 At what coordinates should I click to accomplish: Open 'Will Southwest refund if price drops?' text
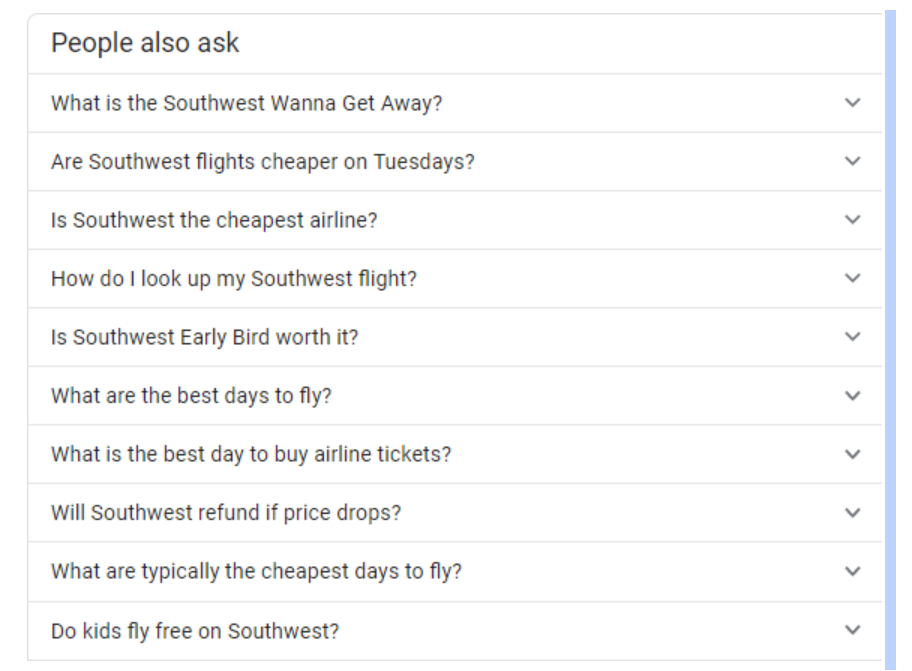pos(226,513)
